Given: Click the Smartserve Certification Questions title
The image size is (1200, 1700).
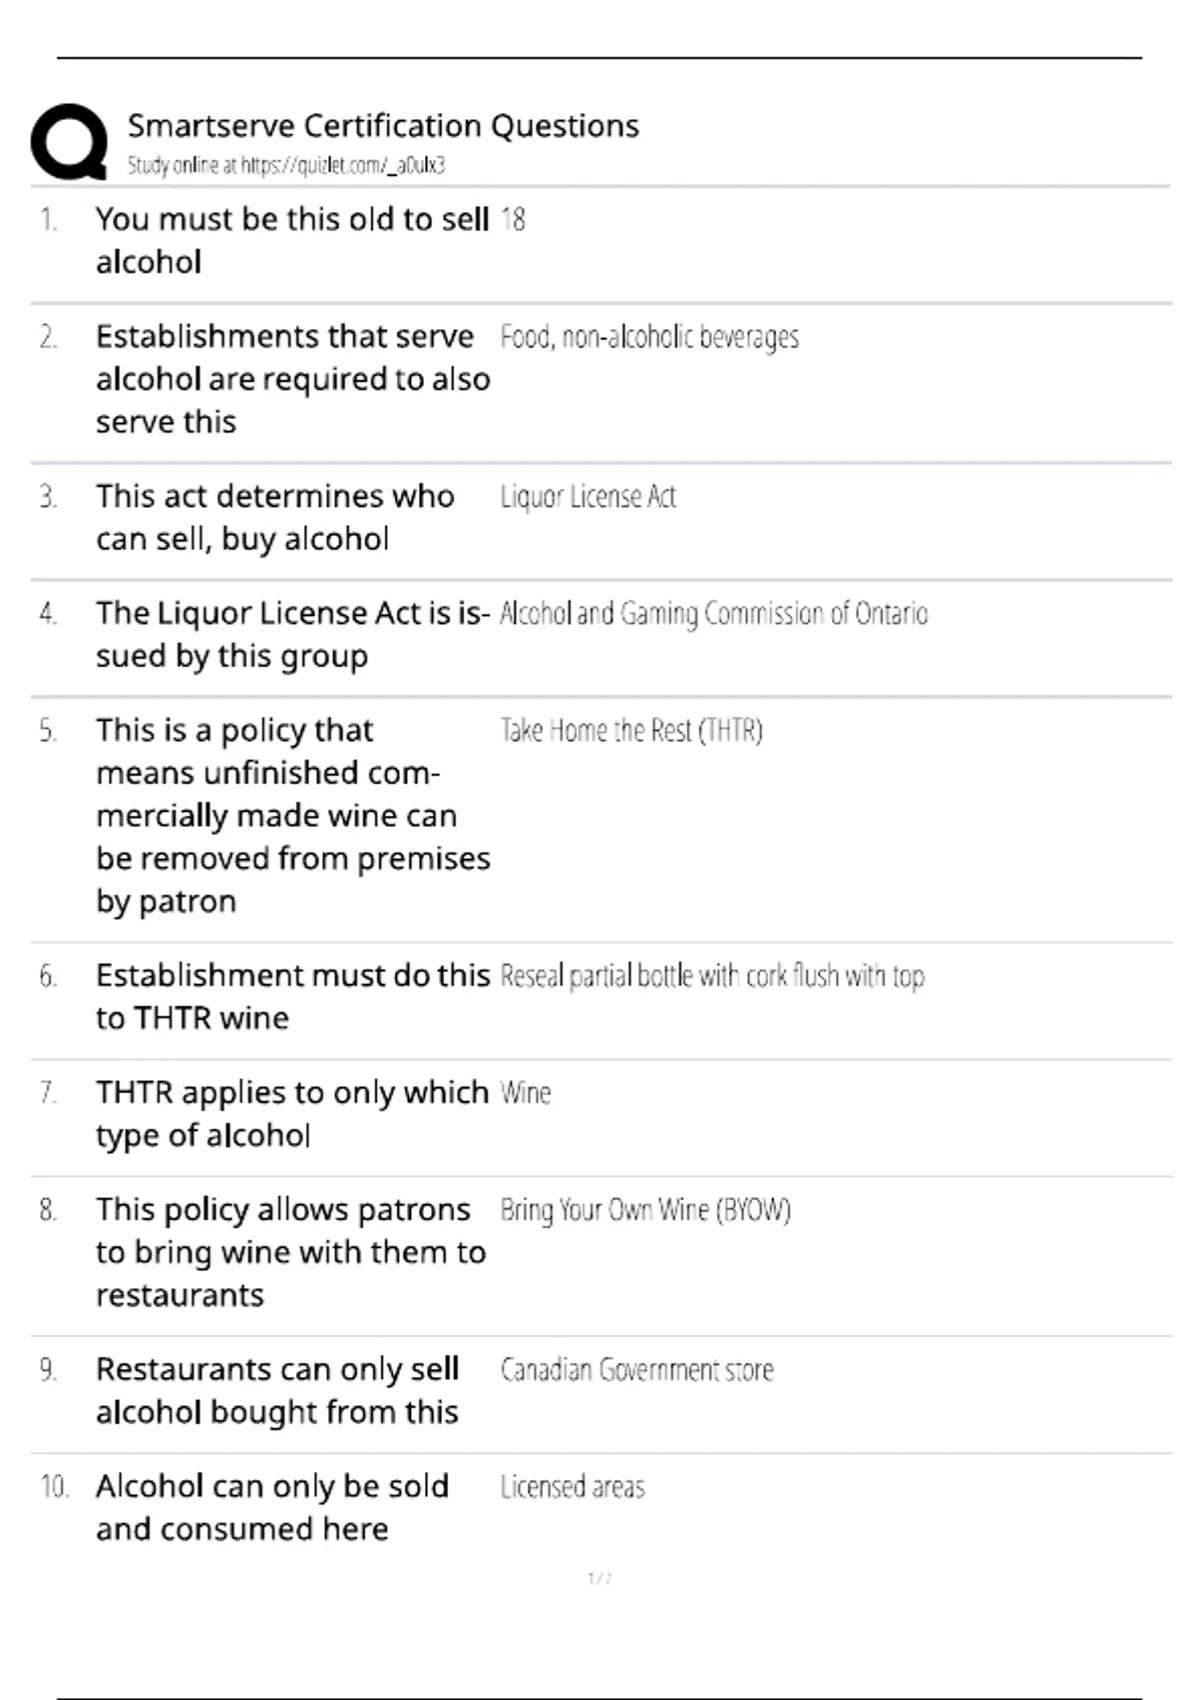Looking at the screenshot, I should coord(383,126).
